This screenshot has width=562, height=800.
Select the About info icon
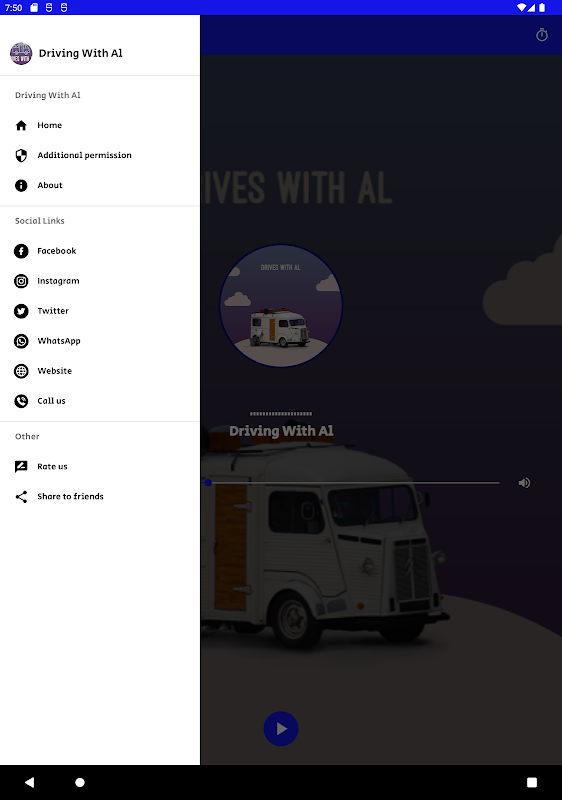(21, 185)
